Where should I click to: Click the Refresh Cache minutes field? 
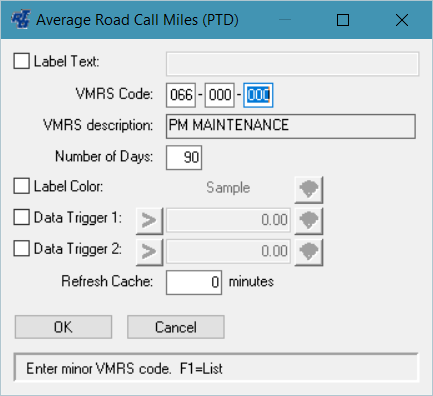pyautogui.click(x=194, y=282)
